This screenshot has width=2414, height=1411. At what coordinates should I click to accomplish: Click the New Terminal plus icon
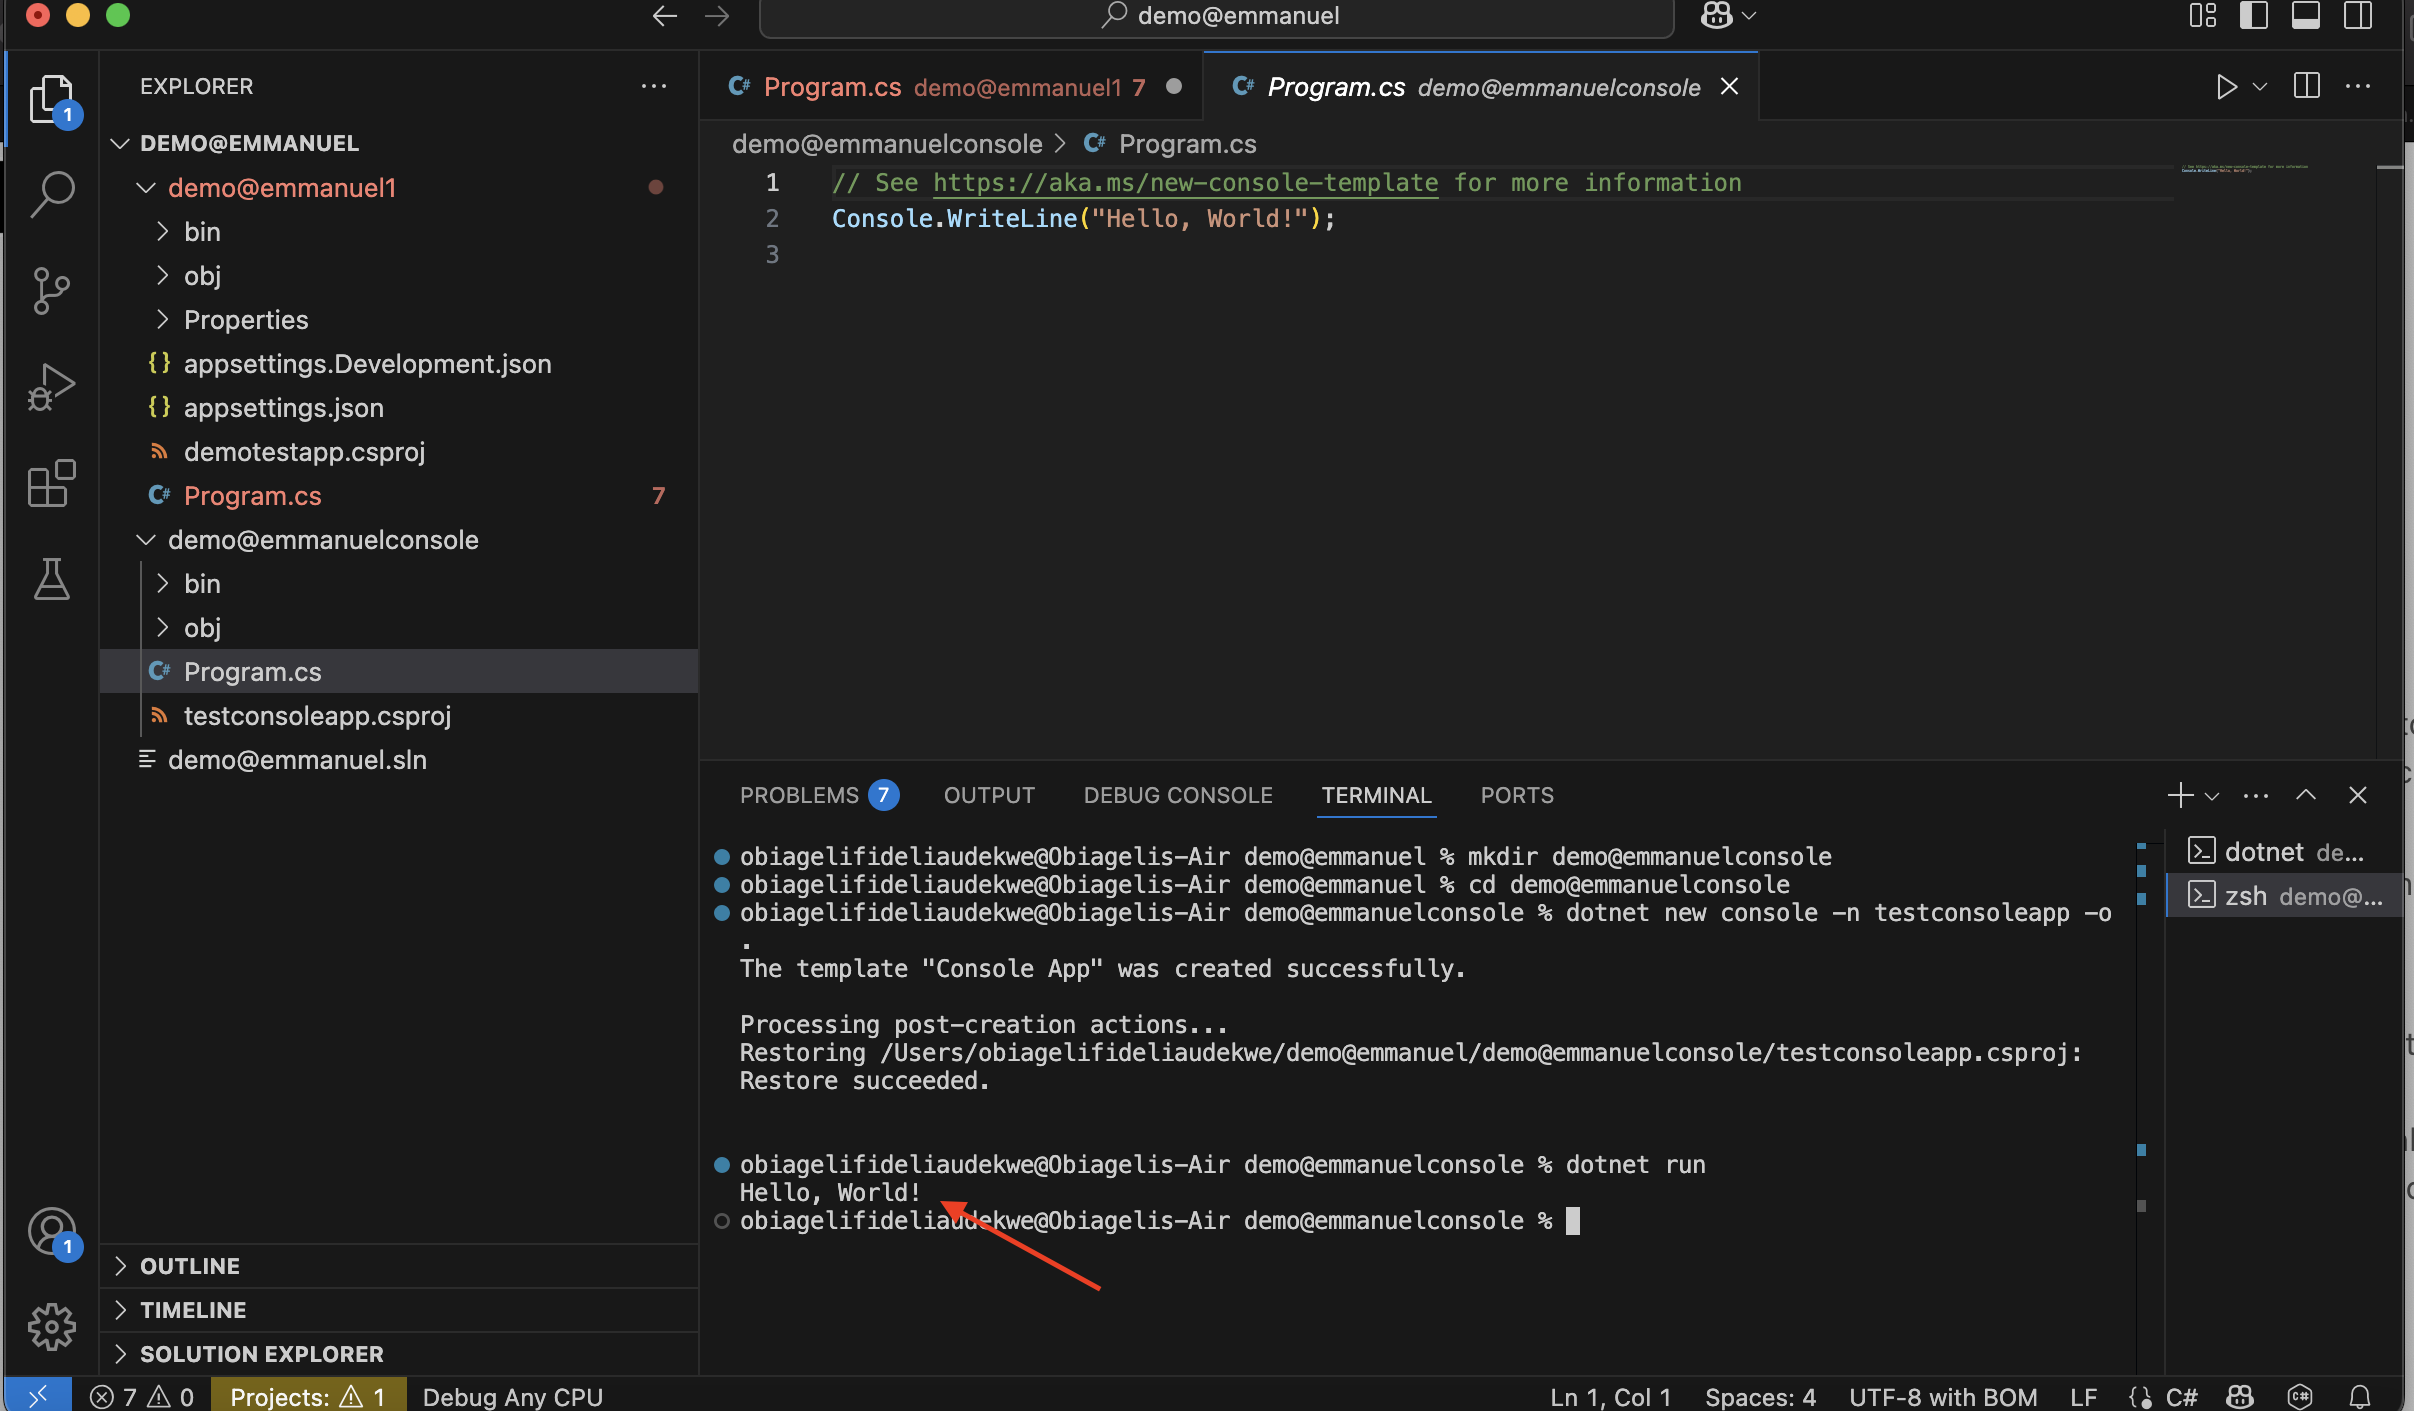[x=2181, y=795]
